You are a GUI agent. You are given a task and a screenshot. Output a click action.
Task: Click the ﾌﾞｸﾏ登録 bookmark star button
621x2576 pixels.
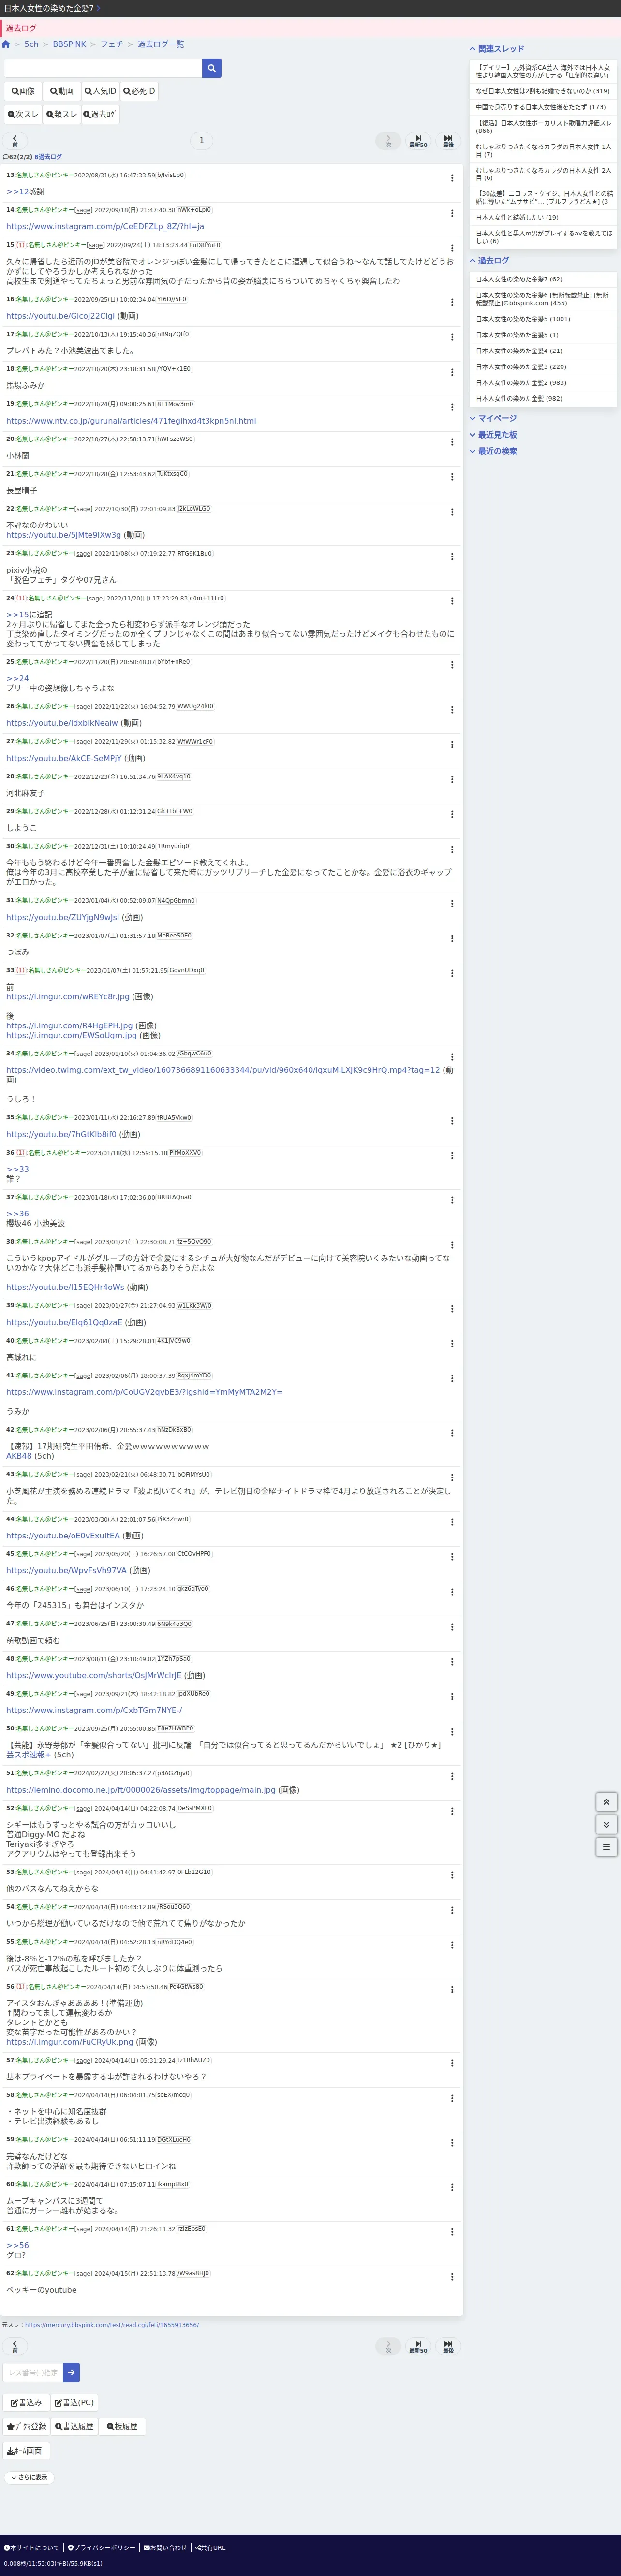[x=26, y=2426]
